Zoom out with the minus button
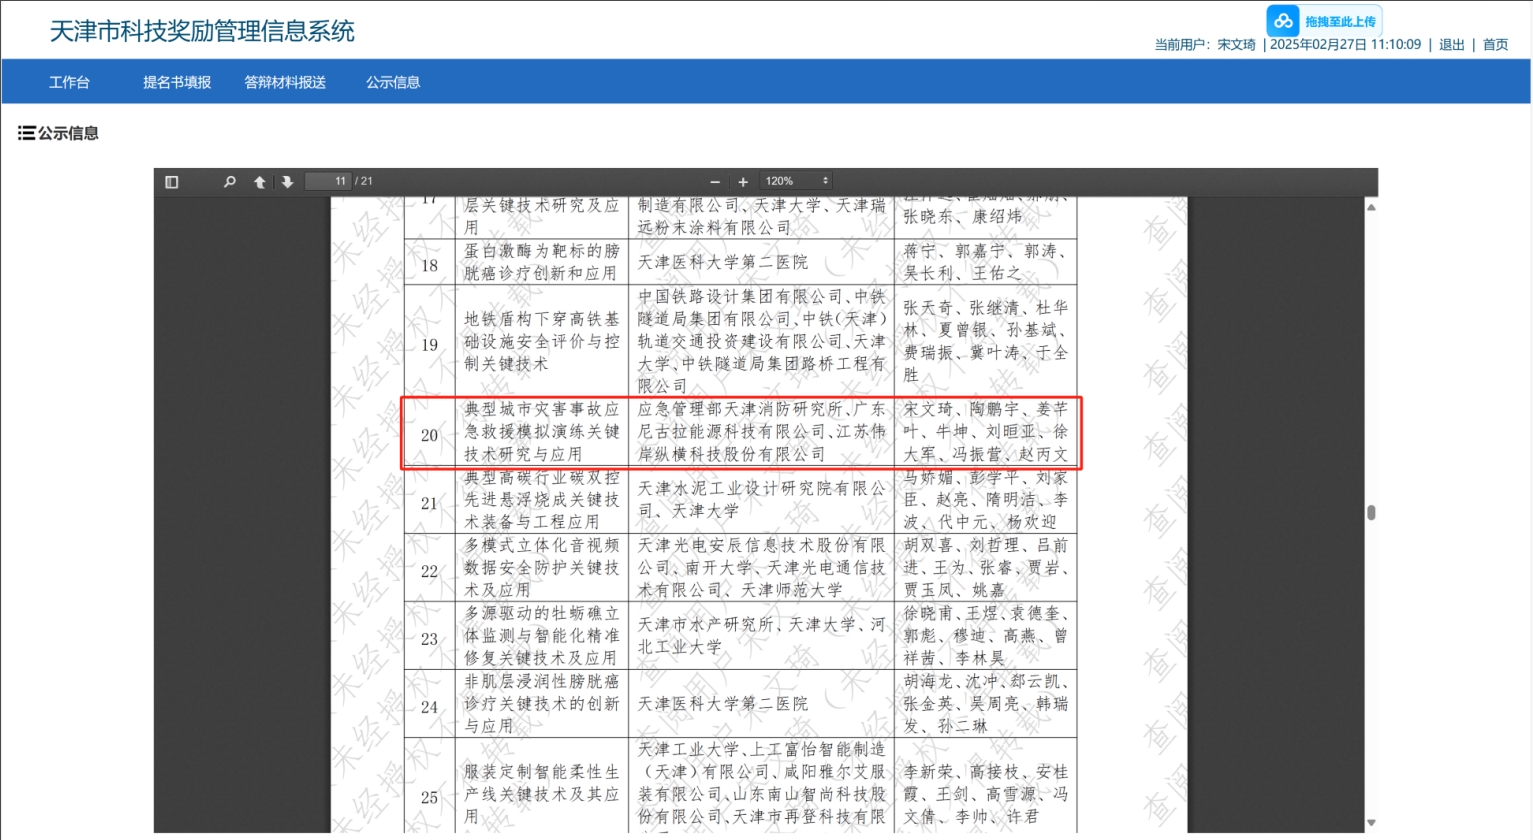 pyautogui.click(x=715, y=182)
